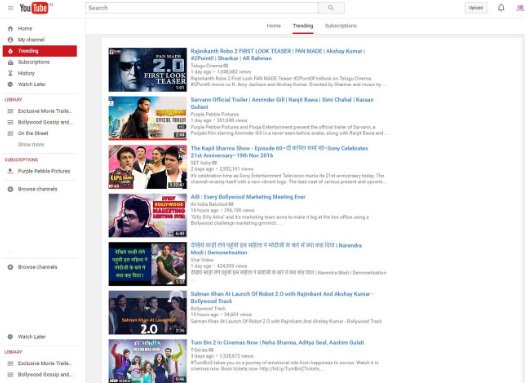Click Exclusive Movie Trailers playlist icon under Show more
Viewport: 525px width, 383px height.
(x=10, y=363)
